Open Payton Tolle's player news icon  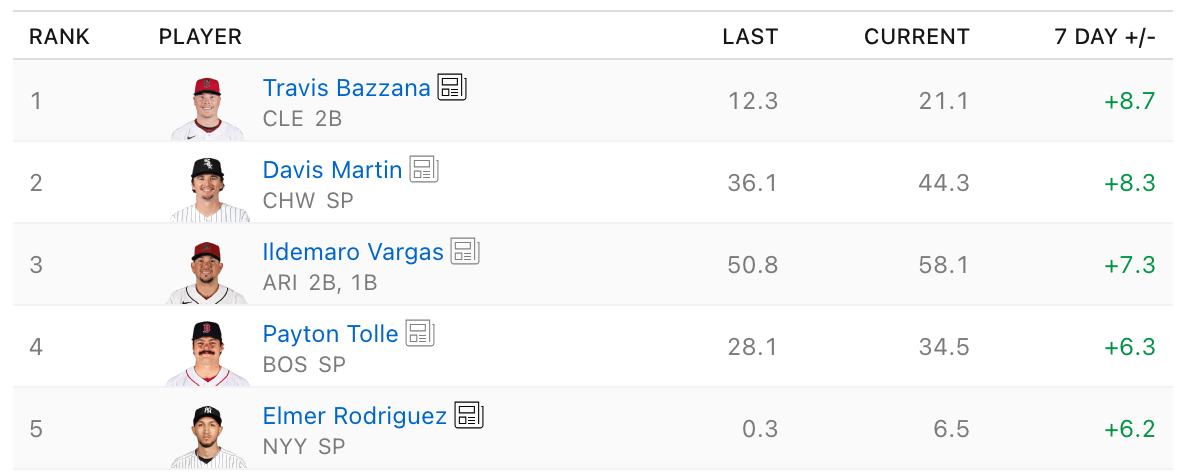click(x=420, y=334)
